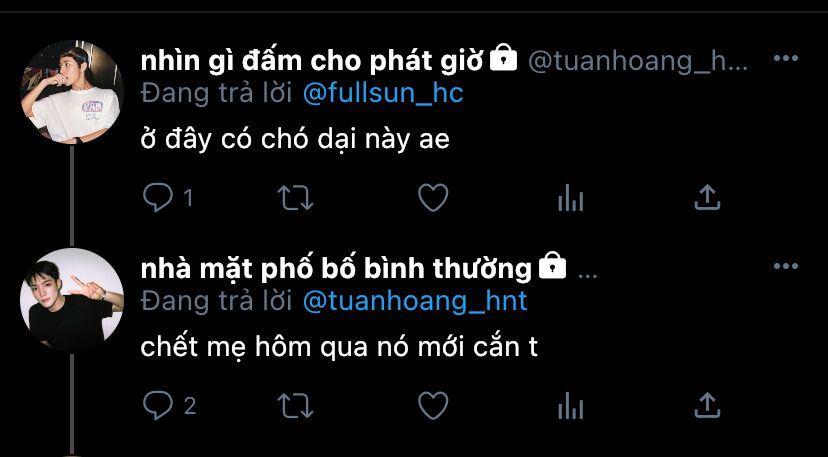Click the @tuanhoang_h... handle in first tweet
Viewport: 828px width, 457px height.
(x=638, y=62)
